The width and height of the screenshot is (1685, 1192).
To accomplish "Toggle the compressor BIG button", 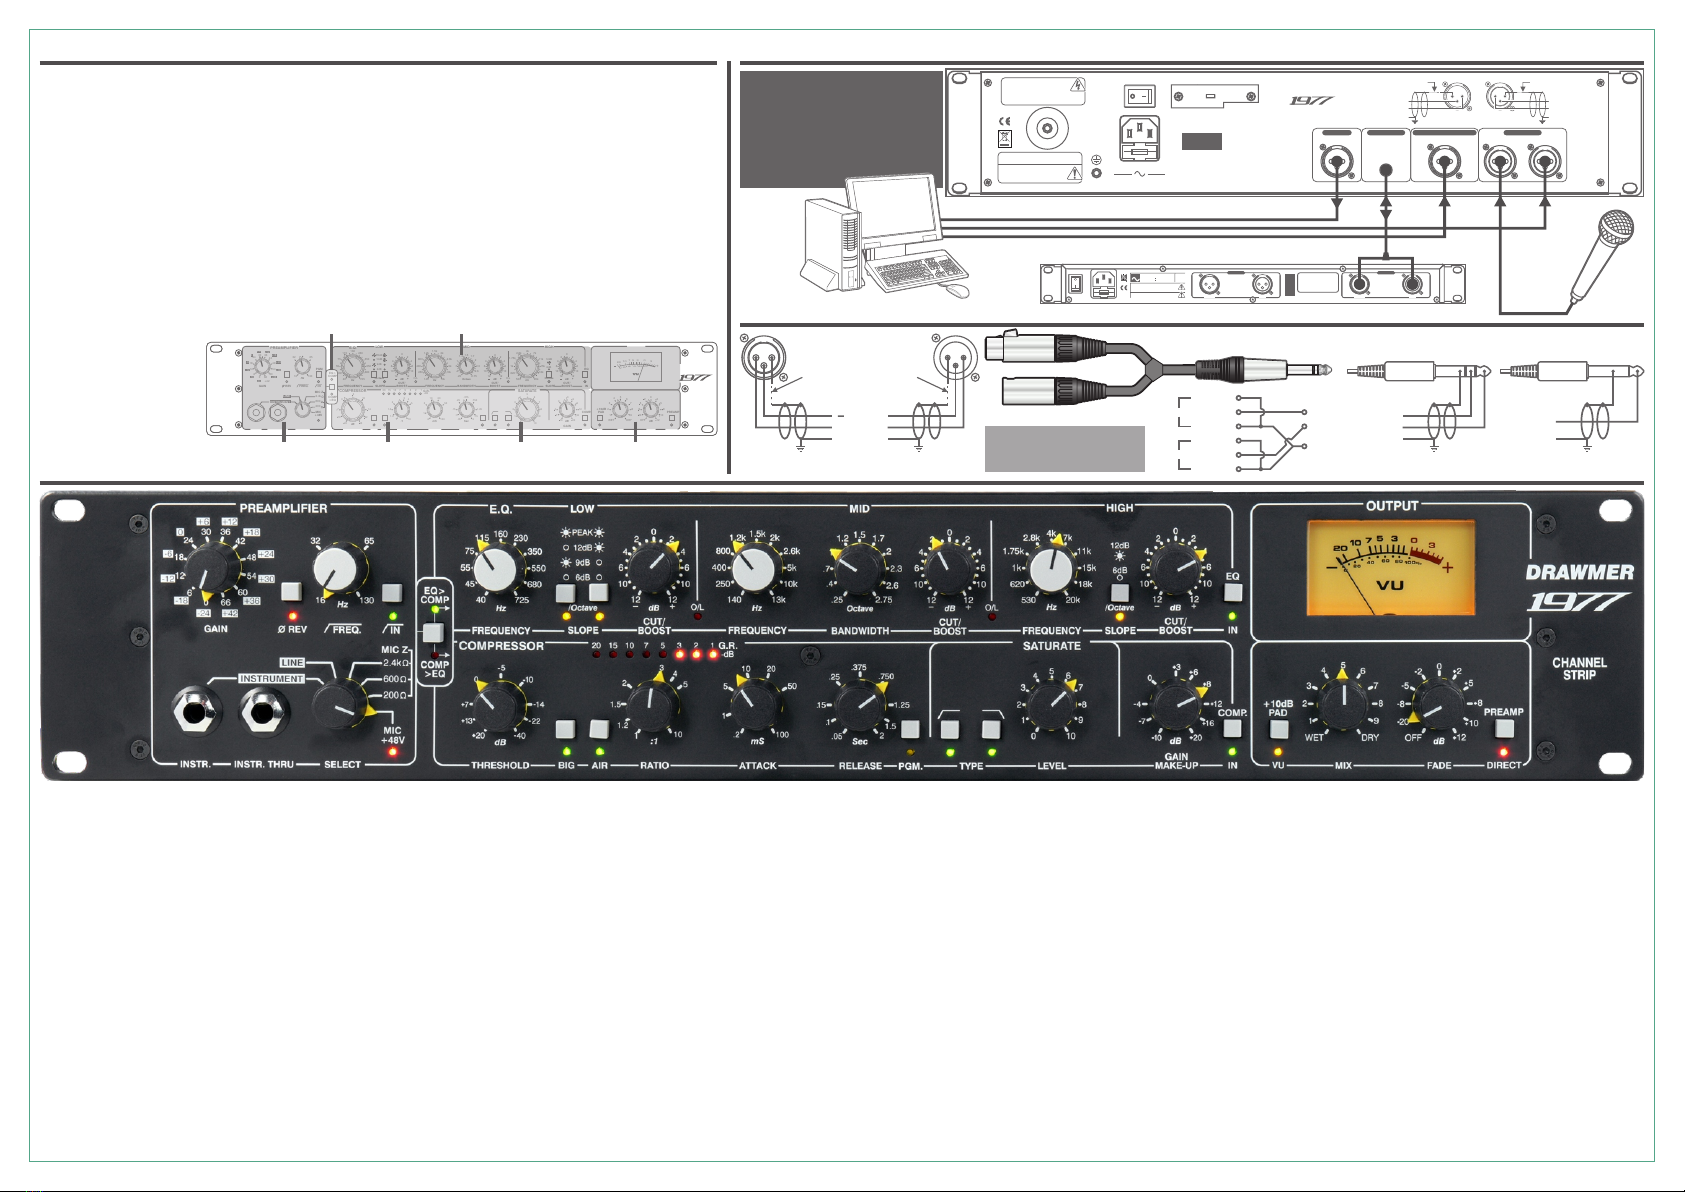I will [x=566, y=729].
